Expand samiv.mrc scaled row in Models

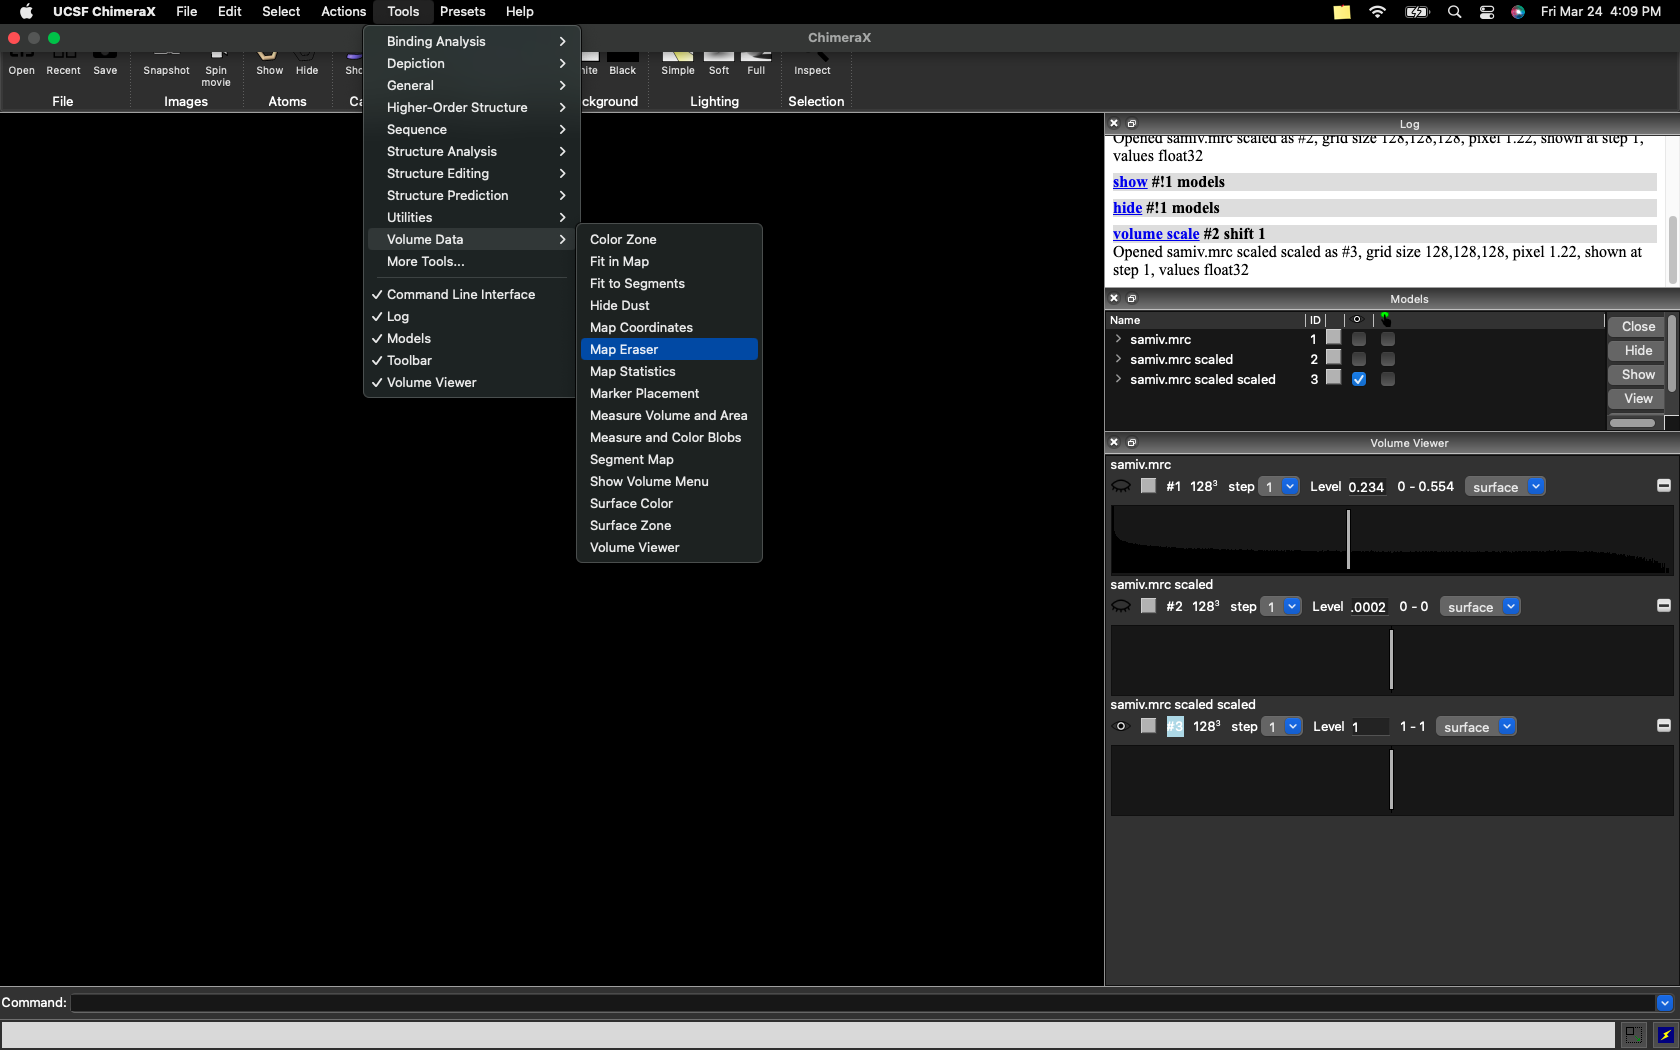1118,359
